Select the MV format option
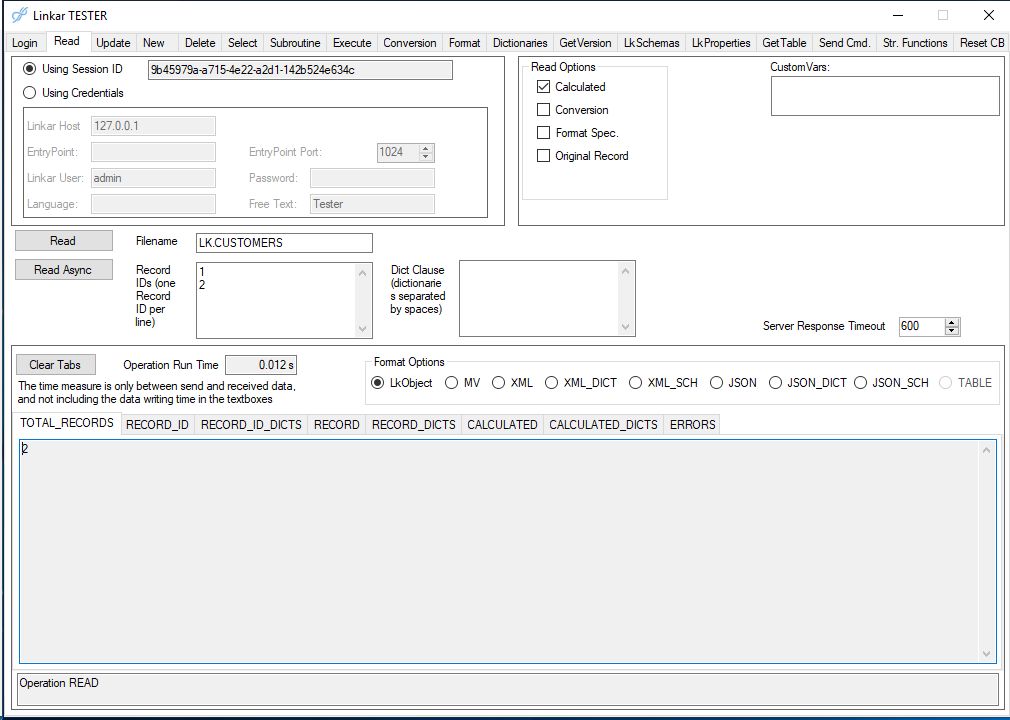Screen dimensions: 1010x720 [452, 383]
